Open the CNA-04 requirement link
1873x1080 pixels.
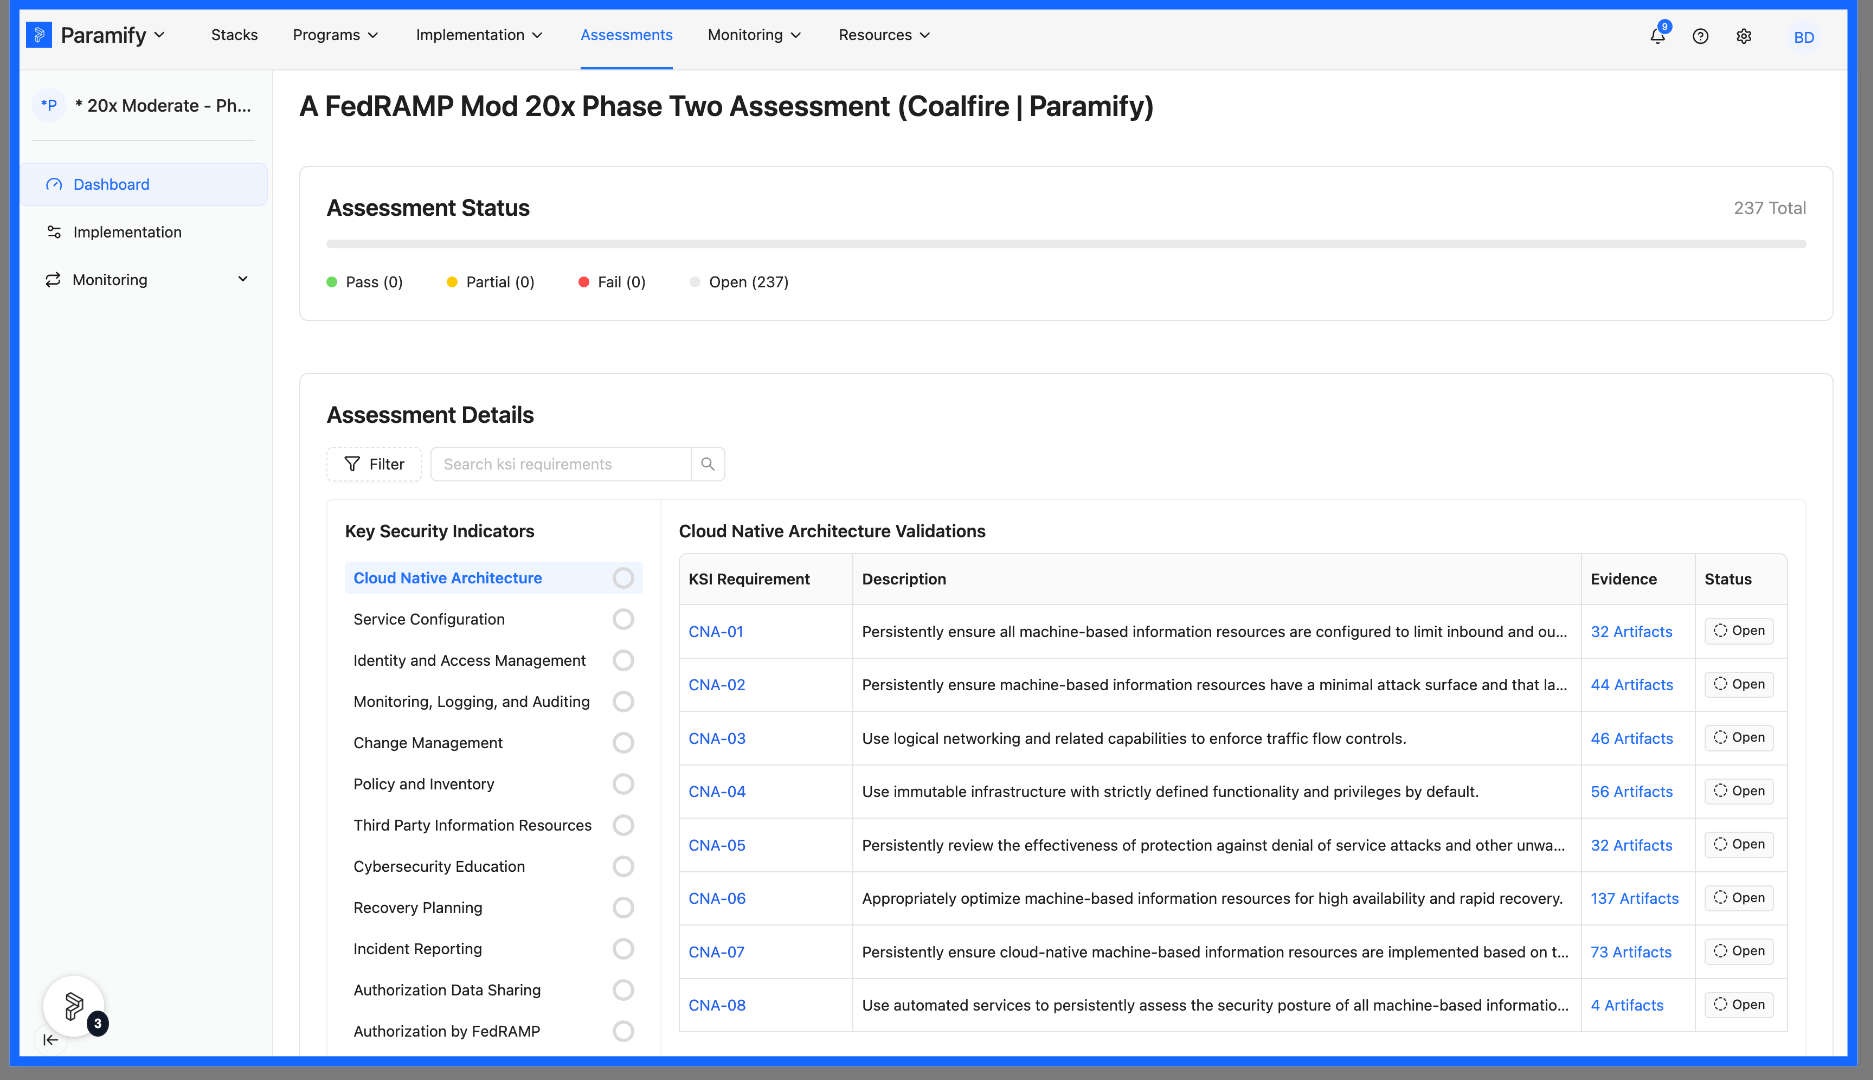tap(717, 792)
